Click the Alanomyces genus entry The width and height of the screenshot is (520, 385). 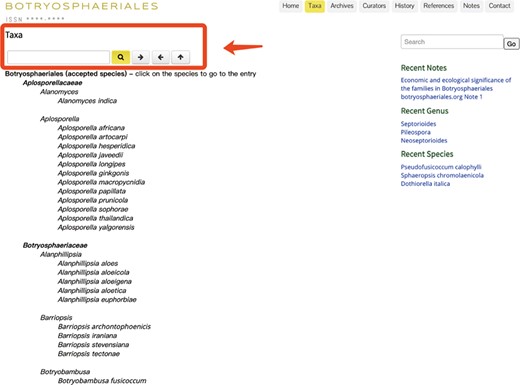coord(59,92)
